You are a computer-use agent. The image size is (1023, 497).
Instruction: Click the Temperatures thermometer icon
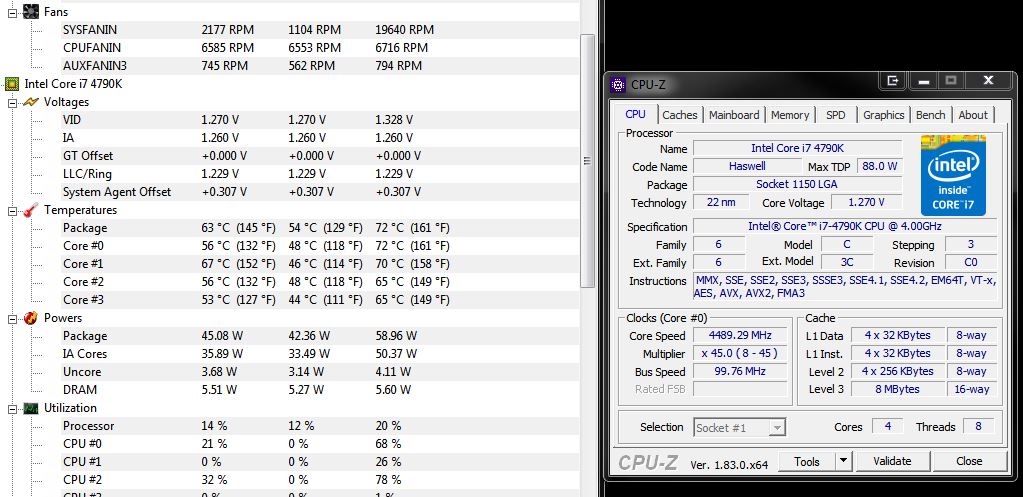click(x=31, y=210)
